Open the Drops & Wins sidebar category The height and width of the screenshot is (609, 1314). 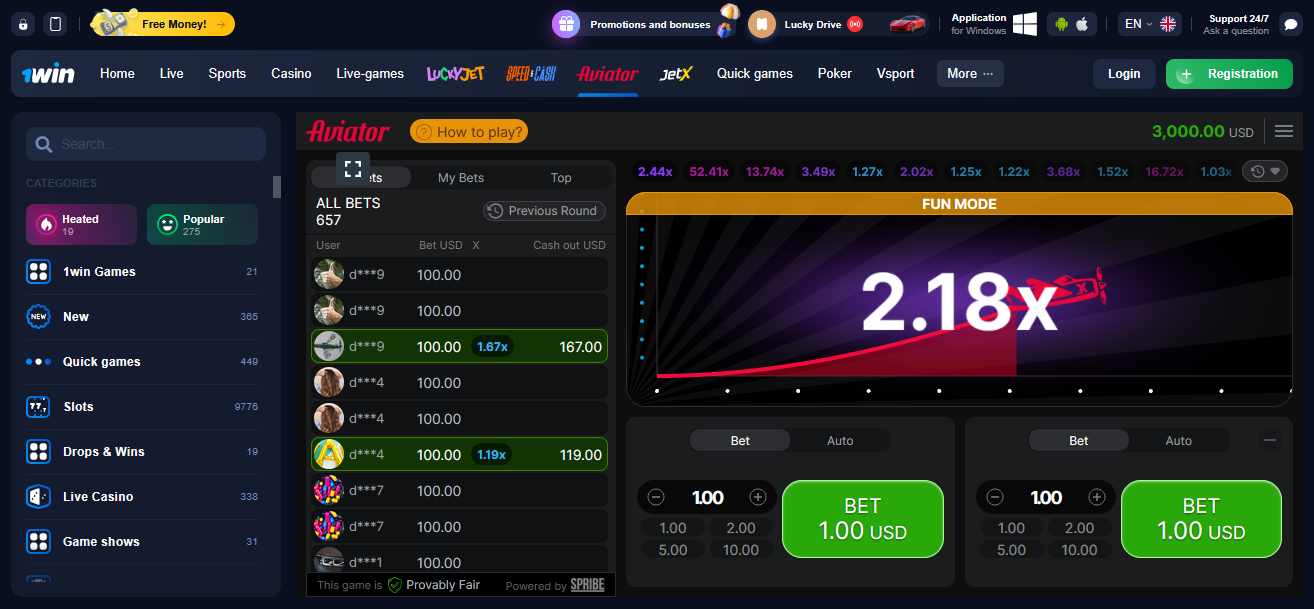click(141, 452)
